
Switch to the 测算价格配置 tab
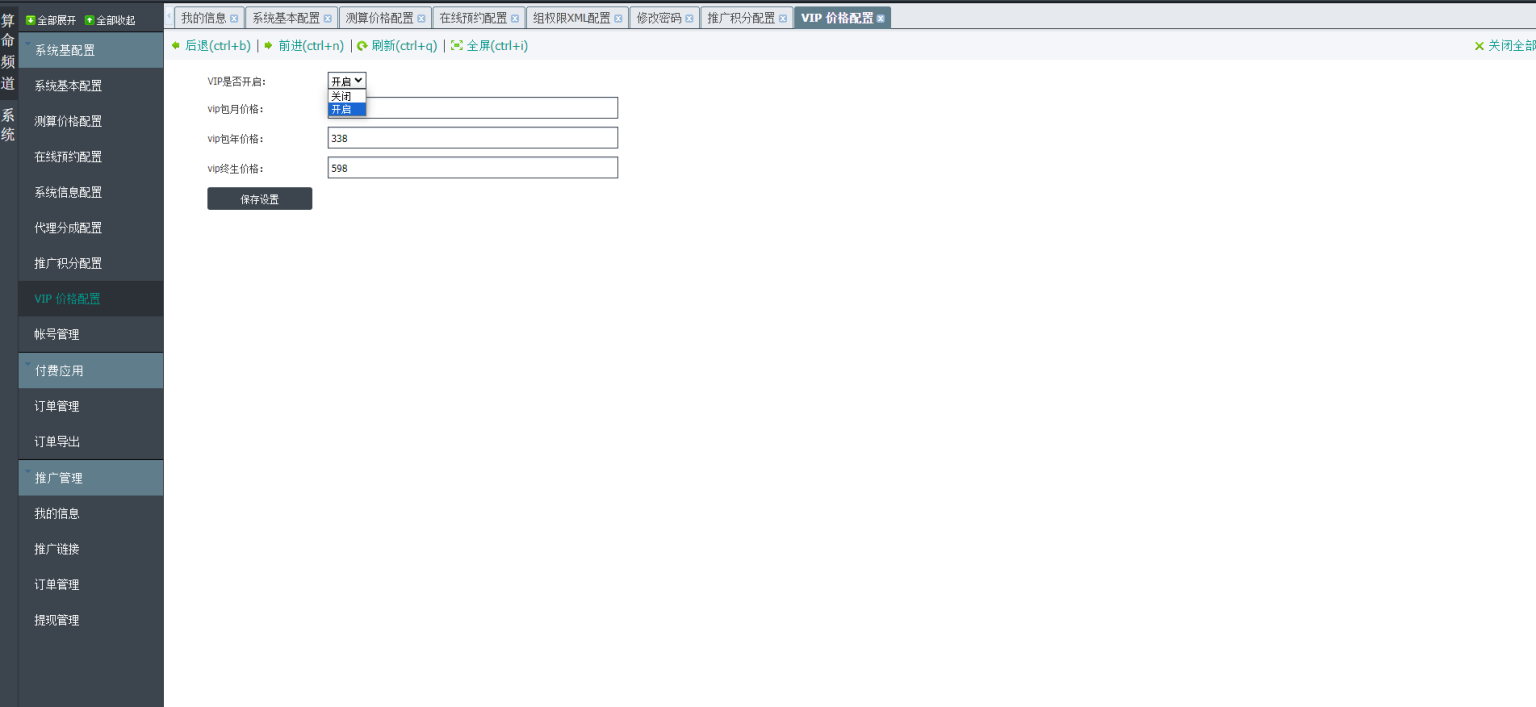pyautogui.click(x=379, y=18)
